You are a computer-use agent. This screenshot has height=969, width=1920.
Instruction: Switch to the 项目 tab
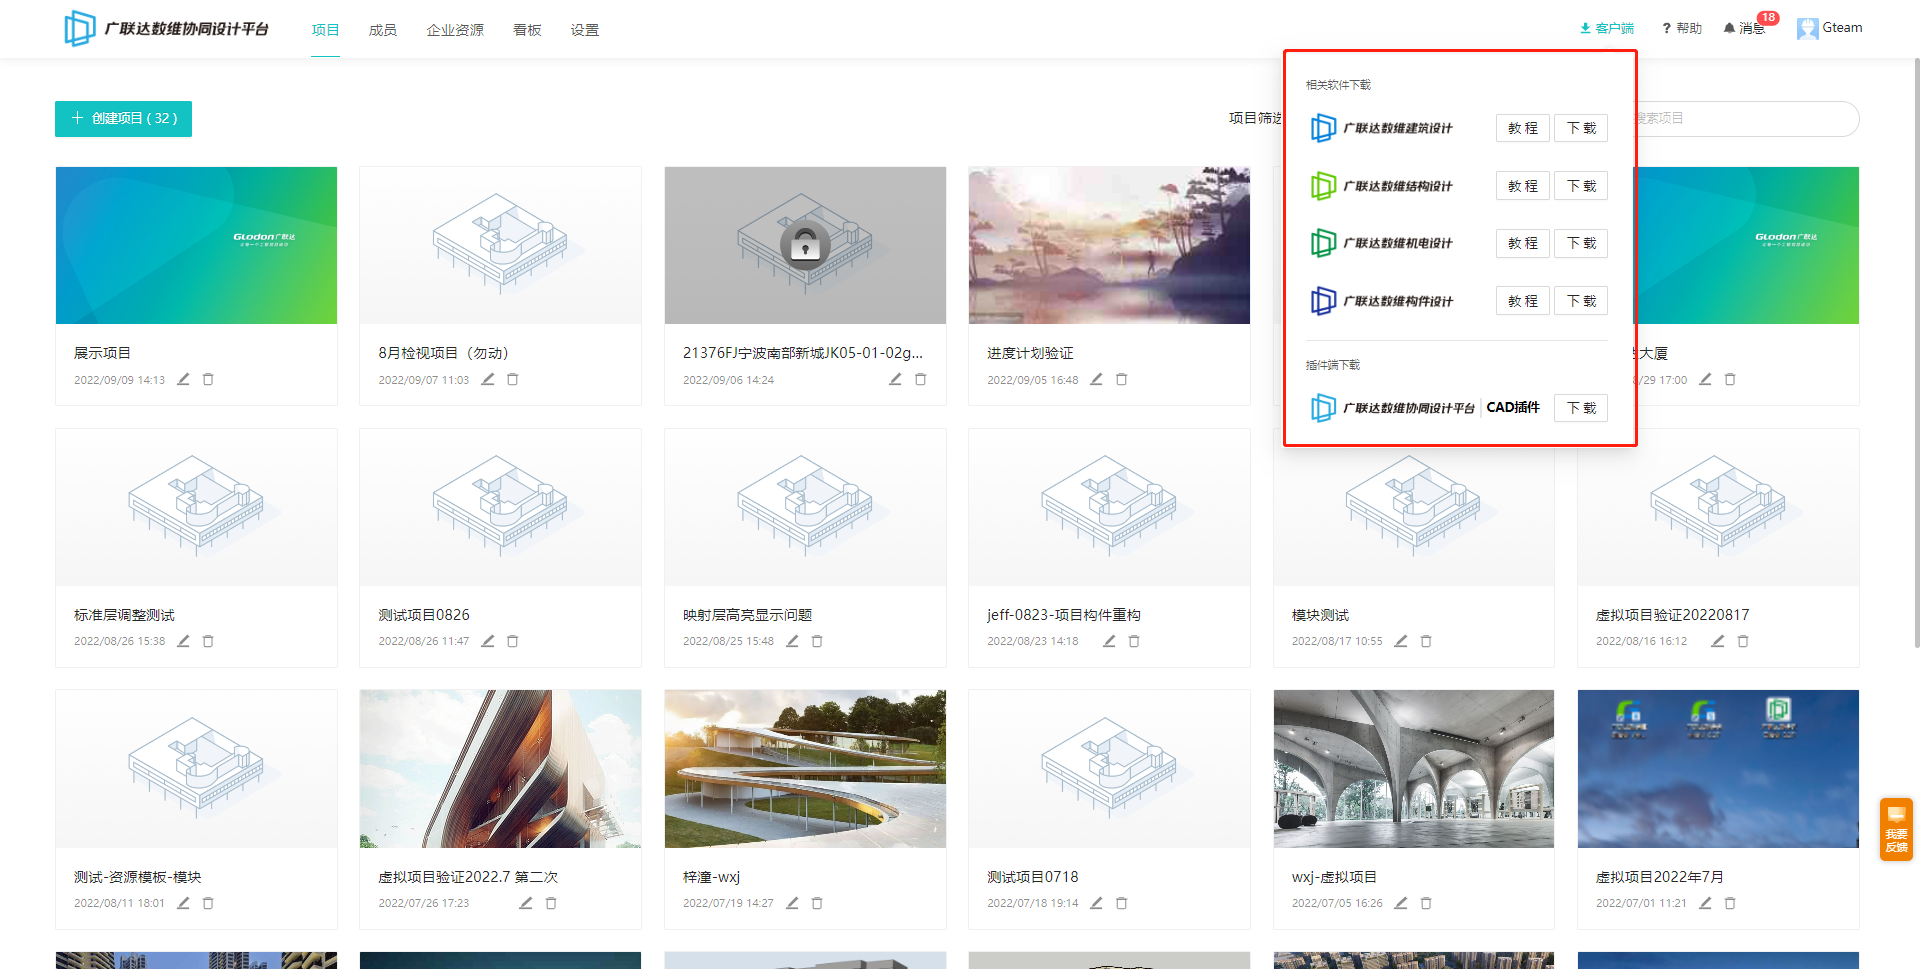coord(325,30)
